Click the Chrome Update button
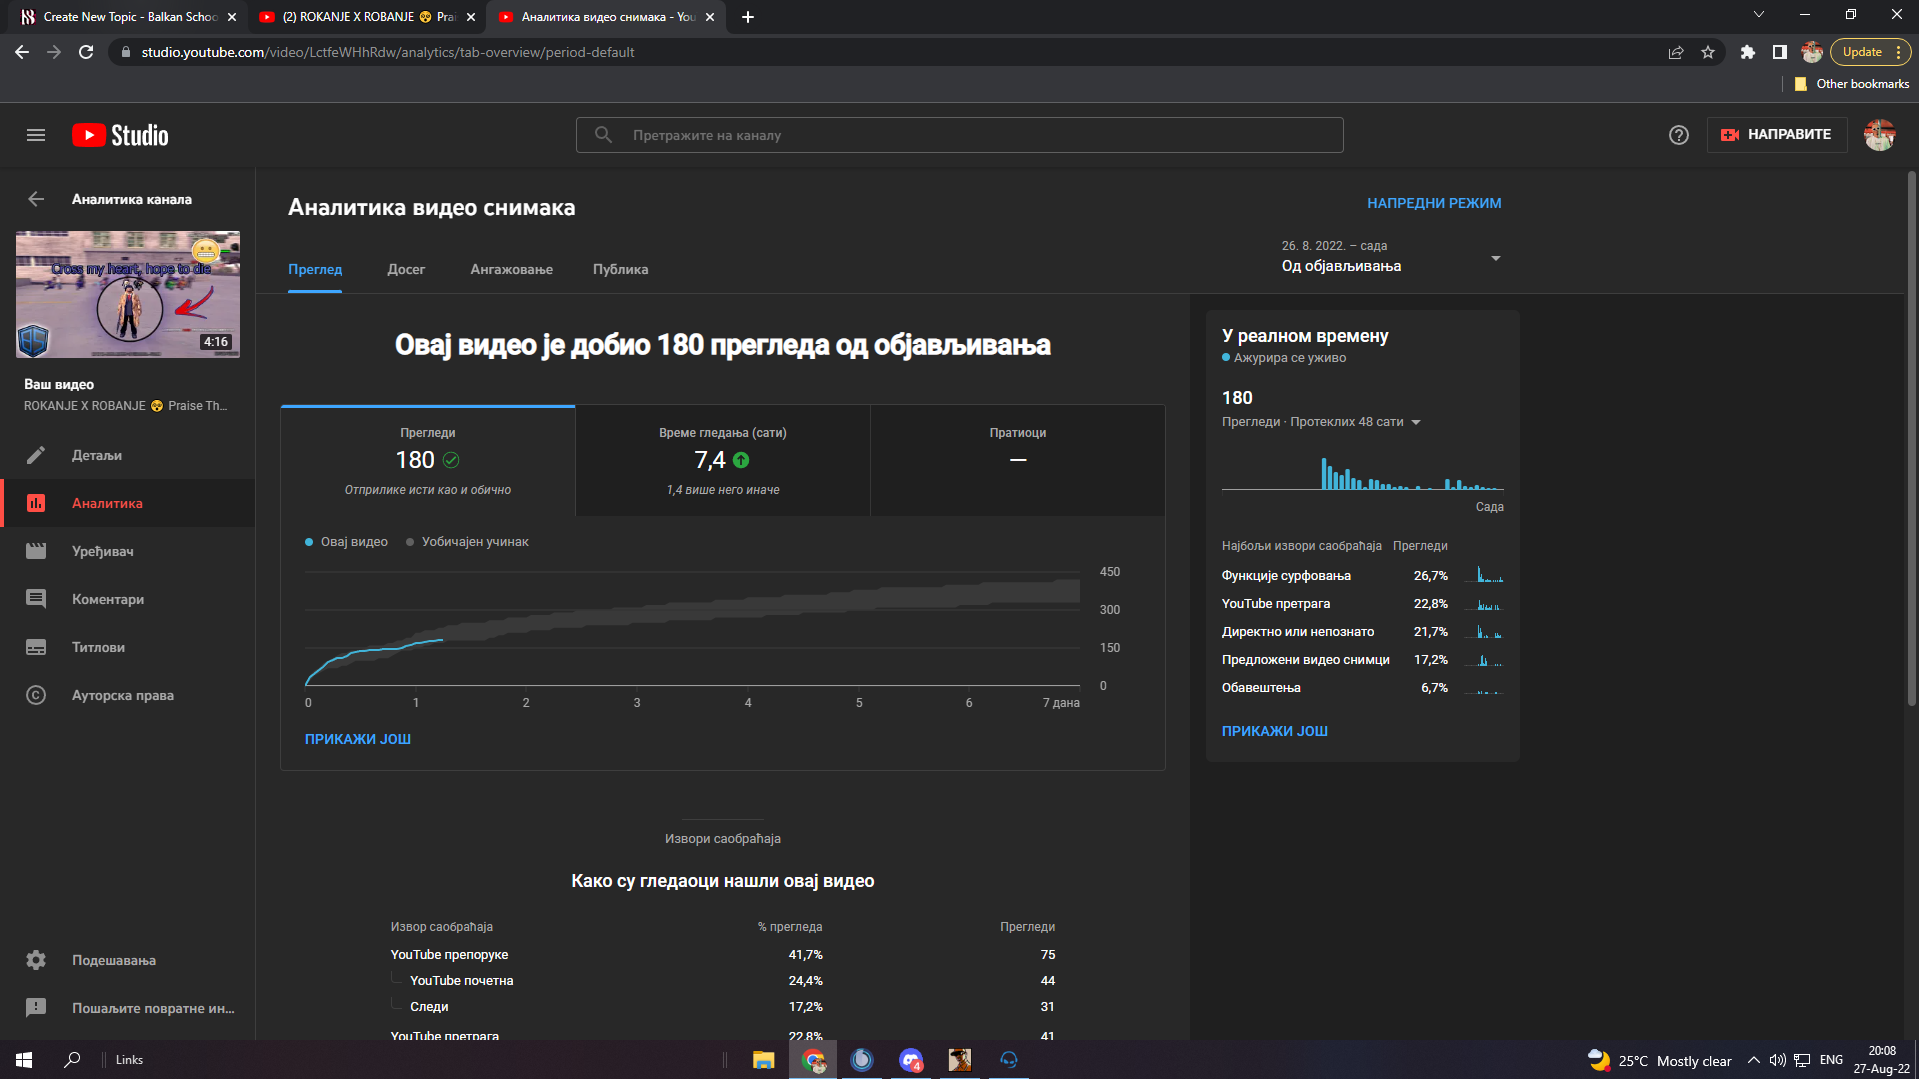This screenshot has width=1919, height=1079. click(x=1871, y=52)
